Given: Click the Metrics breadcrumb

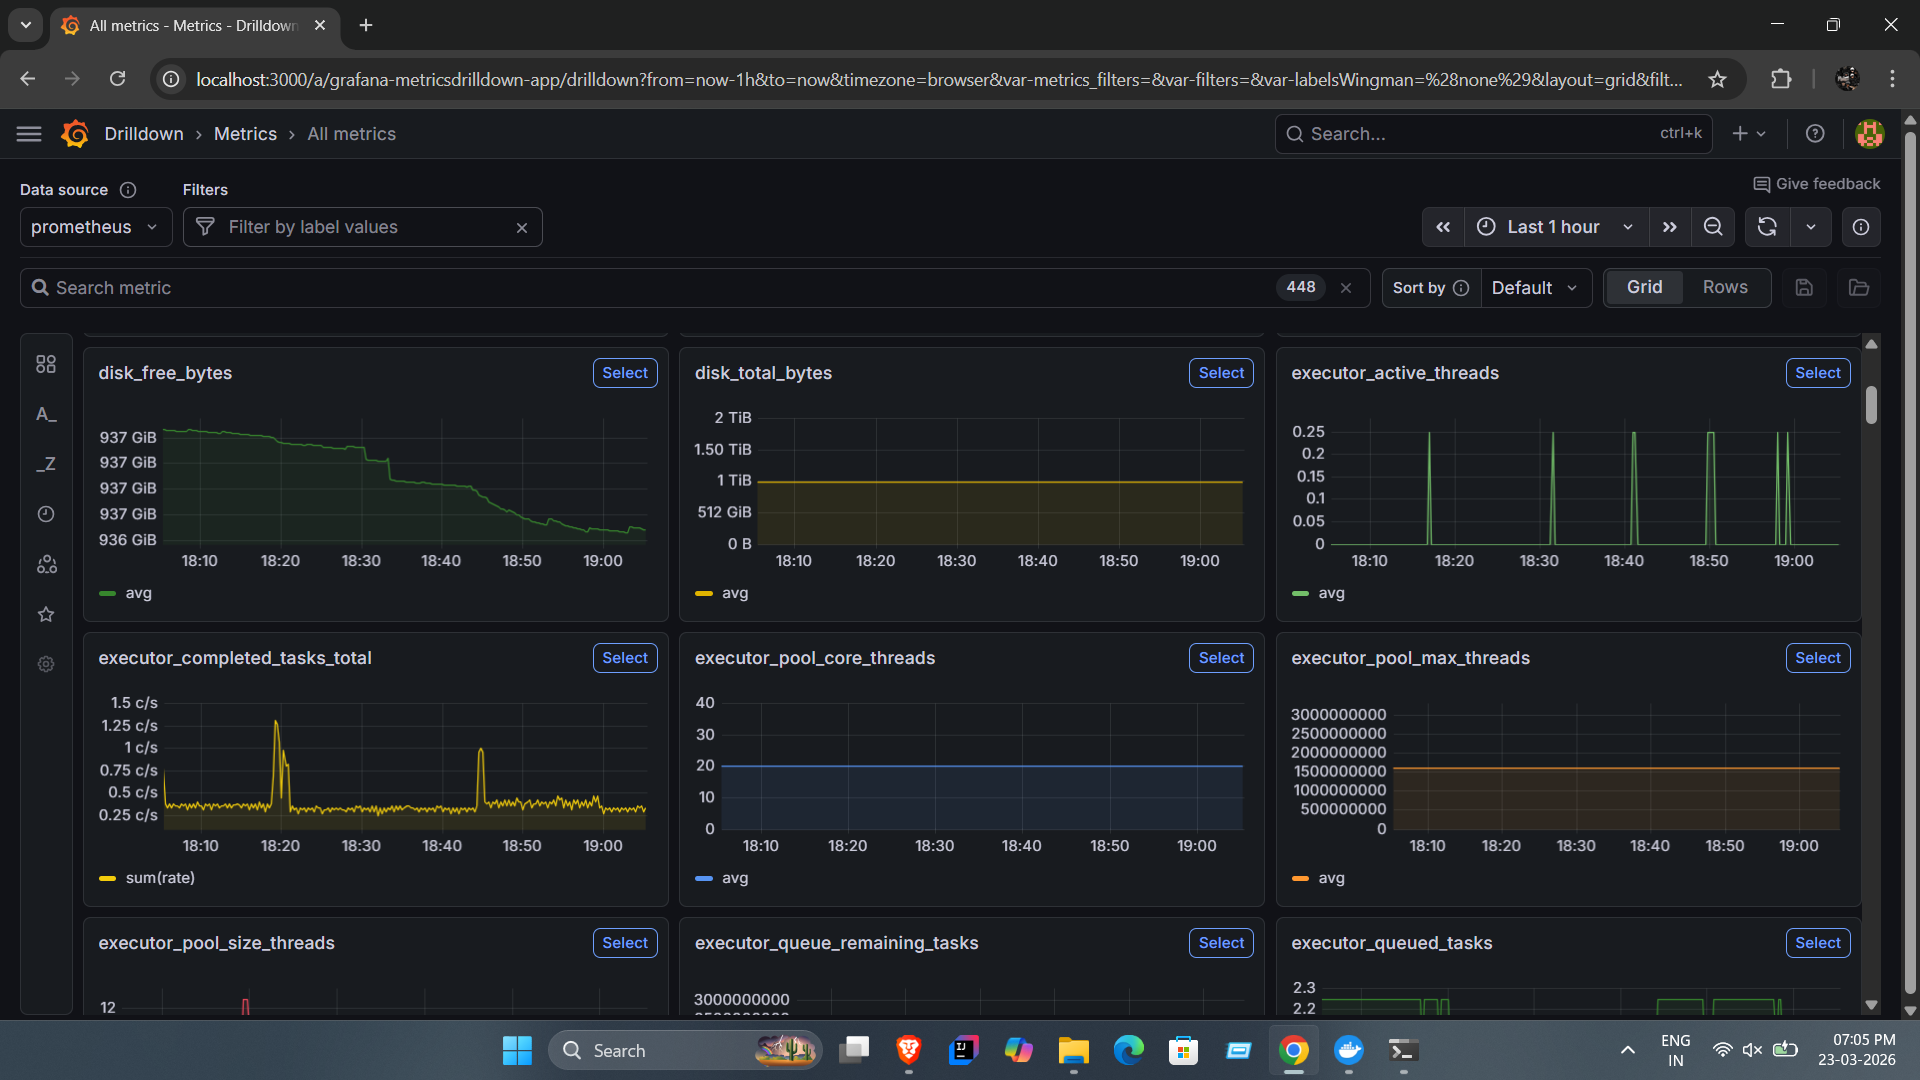Looking at the screenshot, I should (245, 134).
